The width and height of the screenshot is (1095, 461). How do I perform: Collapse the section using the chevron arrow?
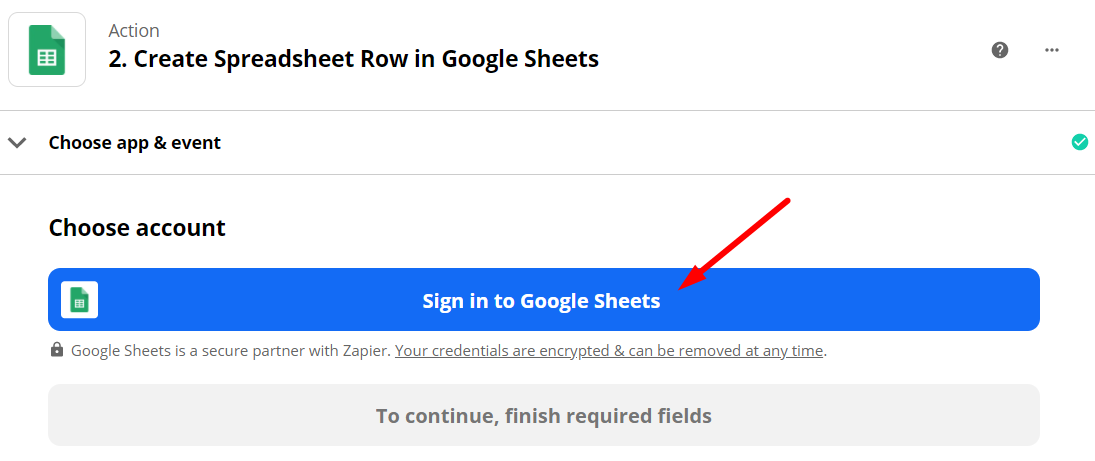coord(17,142)
